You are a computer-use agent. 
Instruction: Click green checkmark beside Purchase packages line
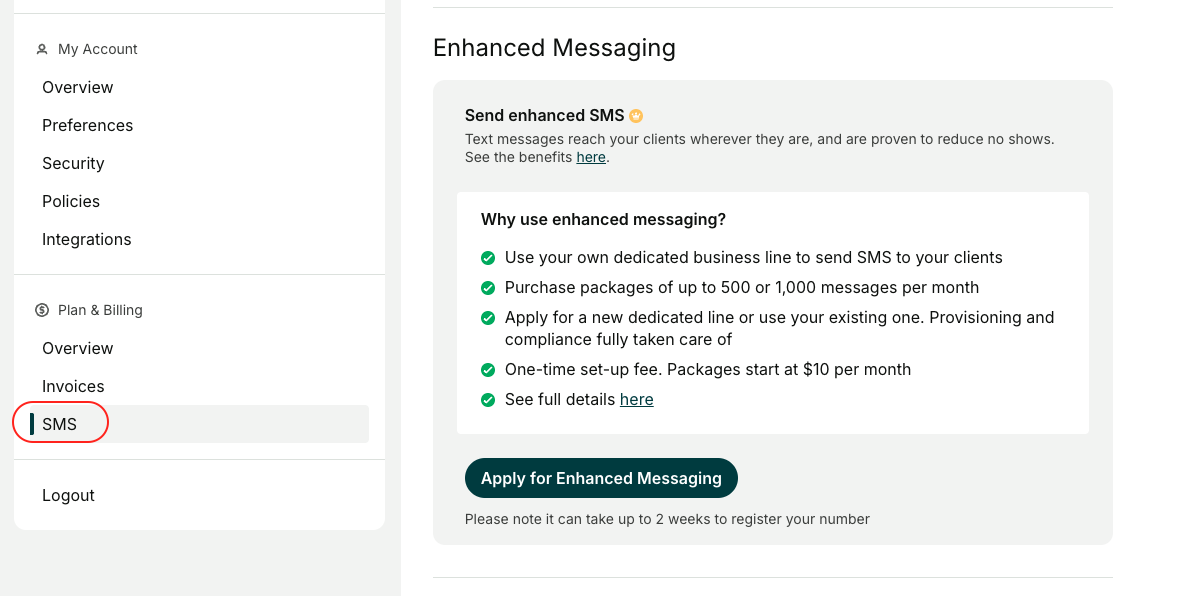click(x=488, y=288)
